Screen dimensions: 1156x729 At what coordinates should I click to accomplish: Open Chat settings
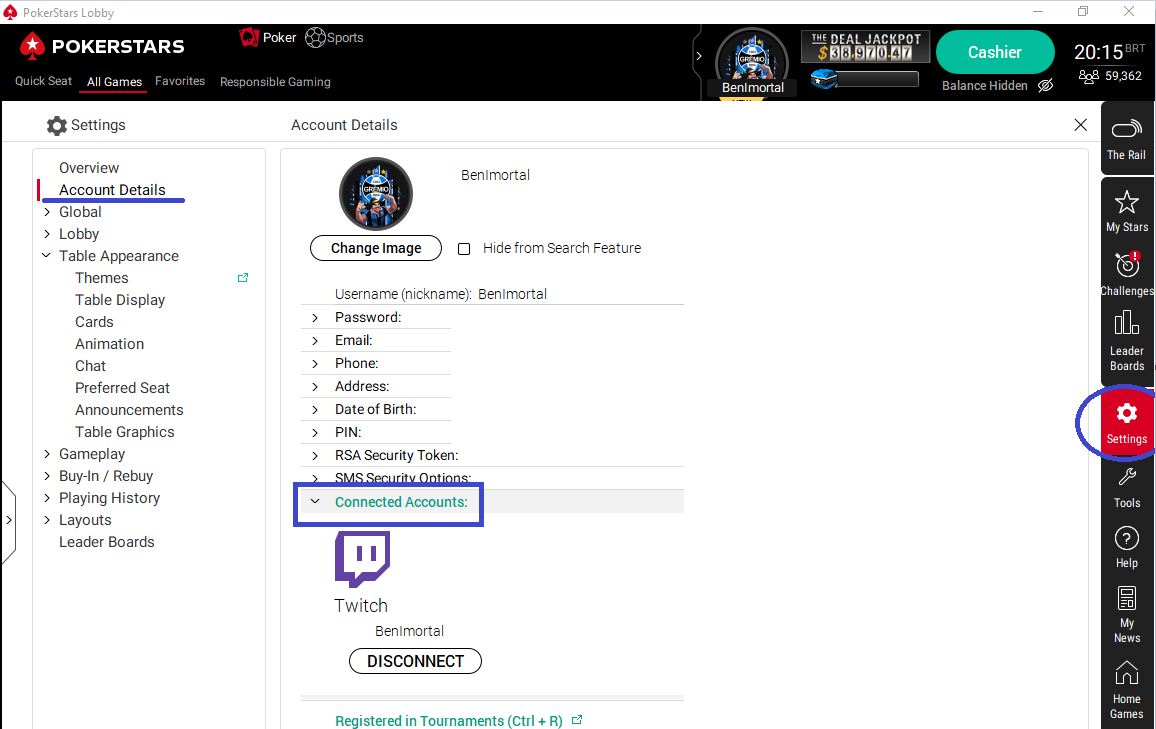pyautogui.click(x=91, y=366)
